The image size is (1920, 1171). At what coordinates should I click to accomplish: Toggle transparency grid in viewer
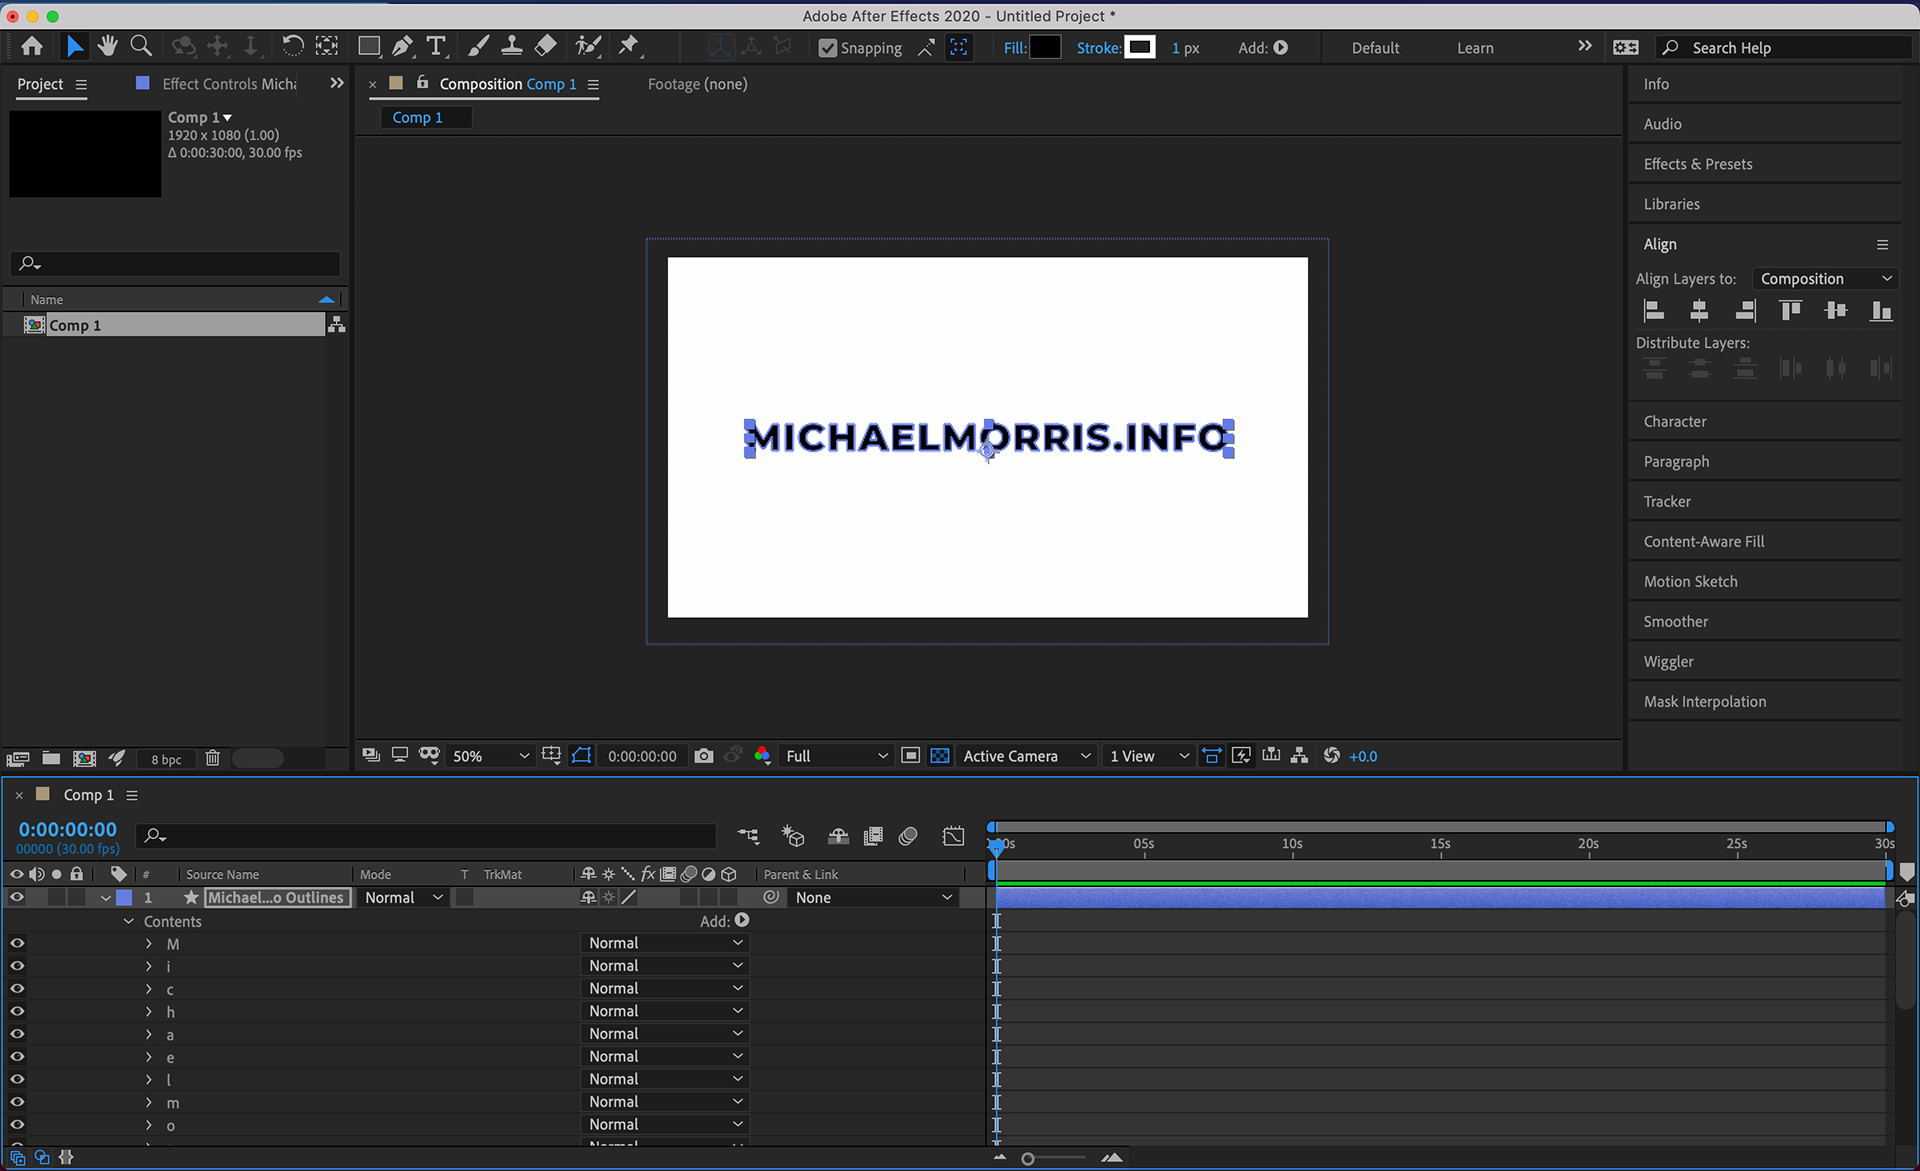coord(940,756)
